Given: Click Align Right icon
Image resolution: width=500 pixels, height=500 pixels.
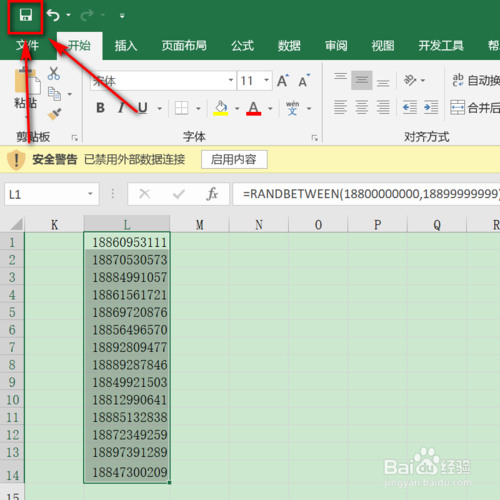Looking at the screenshot, I should [x=383, y=107].
